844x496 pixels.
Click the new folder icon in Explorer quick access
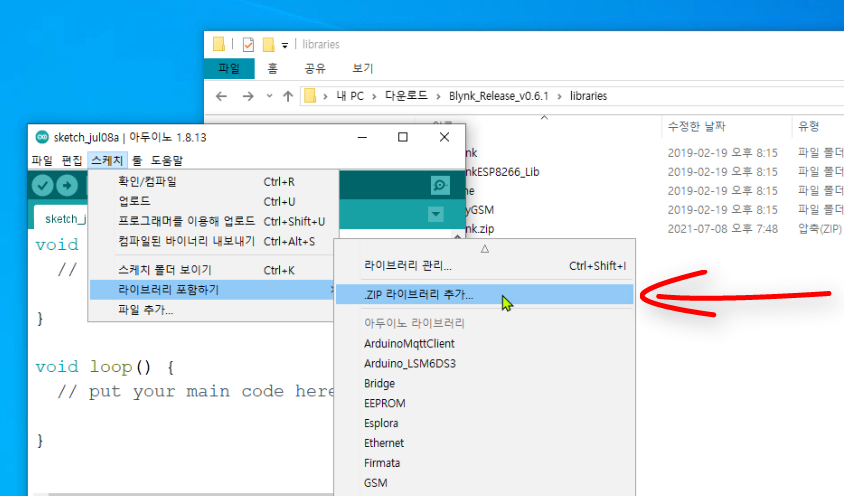pyautogui.click(x=268, y=44)
